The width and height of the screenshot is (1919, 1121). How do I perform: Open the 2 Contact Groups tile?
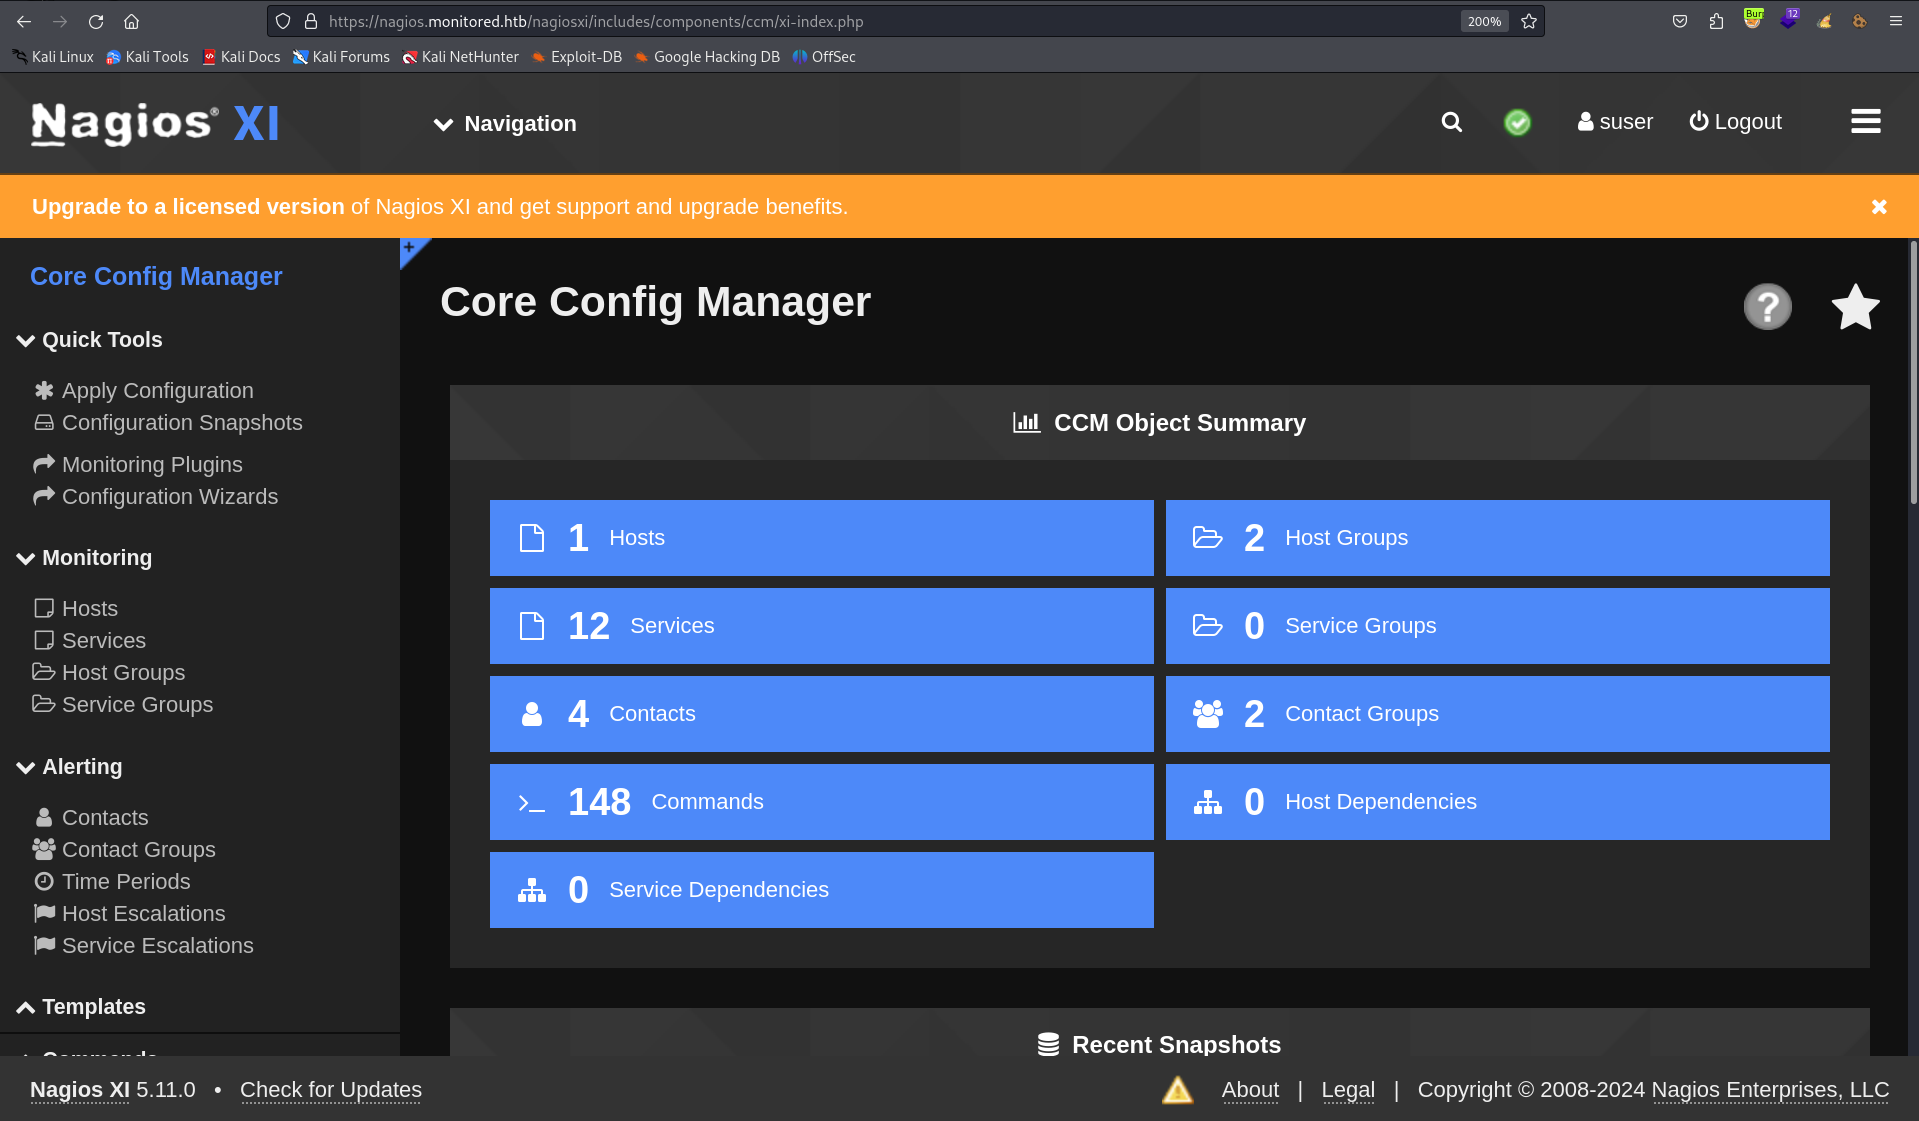point(1497,714)
